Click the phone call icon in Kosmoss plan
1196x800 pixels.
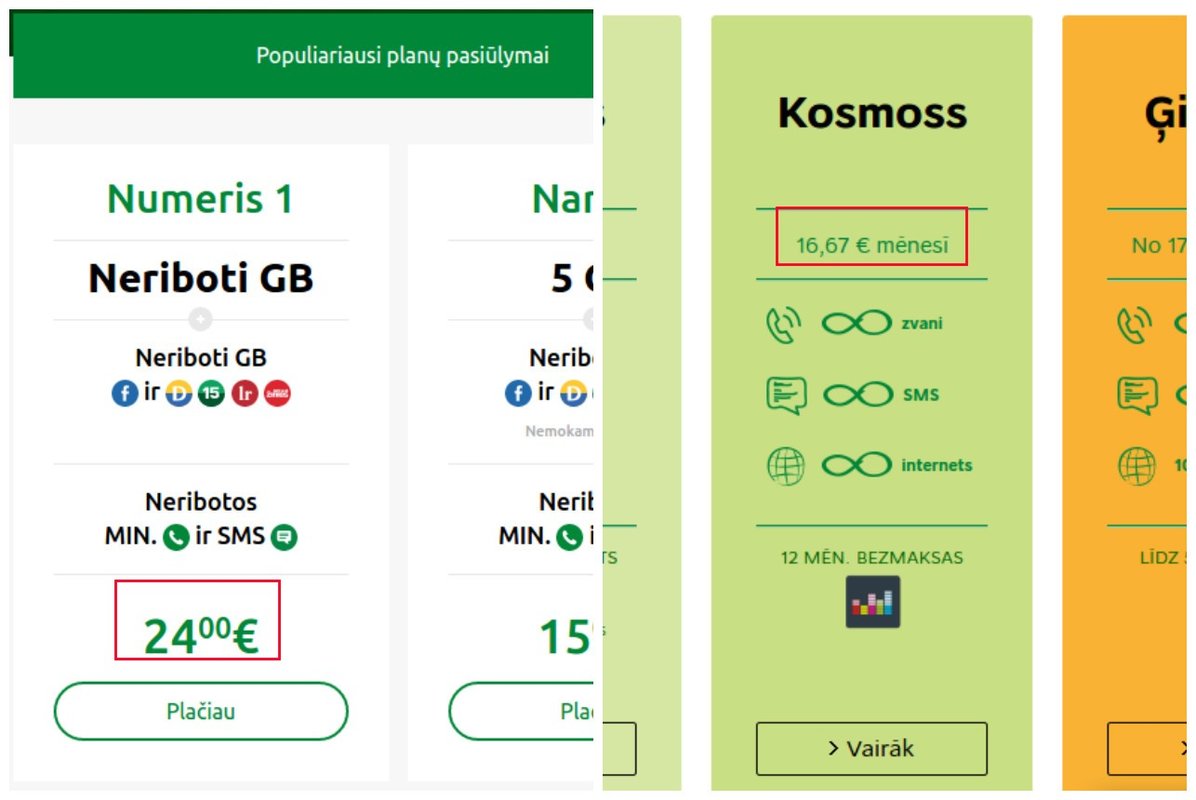tap(784, 325)
